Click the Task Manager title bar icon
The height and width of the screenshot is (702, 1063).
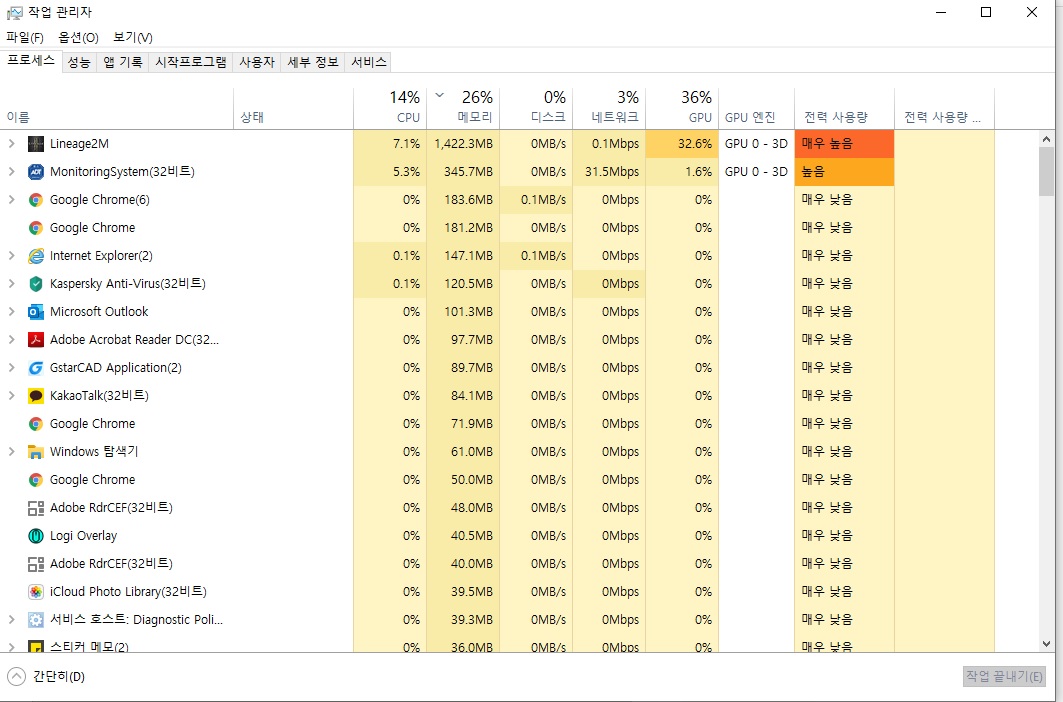point(14,12)
